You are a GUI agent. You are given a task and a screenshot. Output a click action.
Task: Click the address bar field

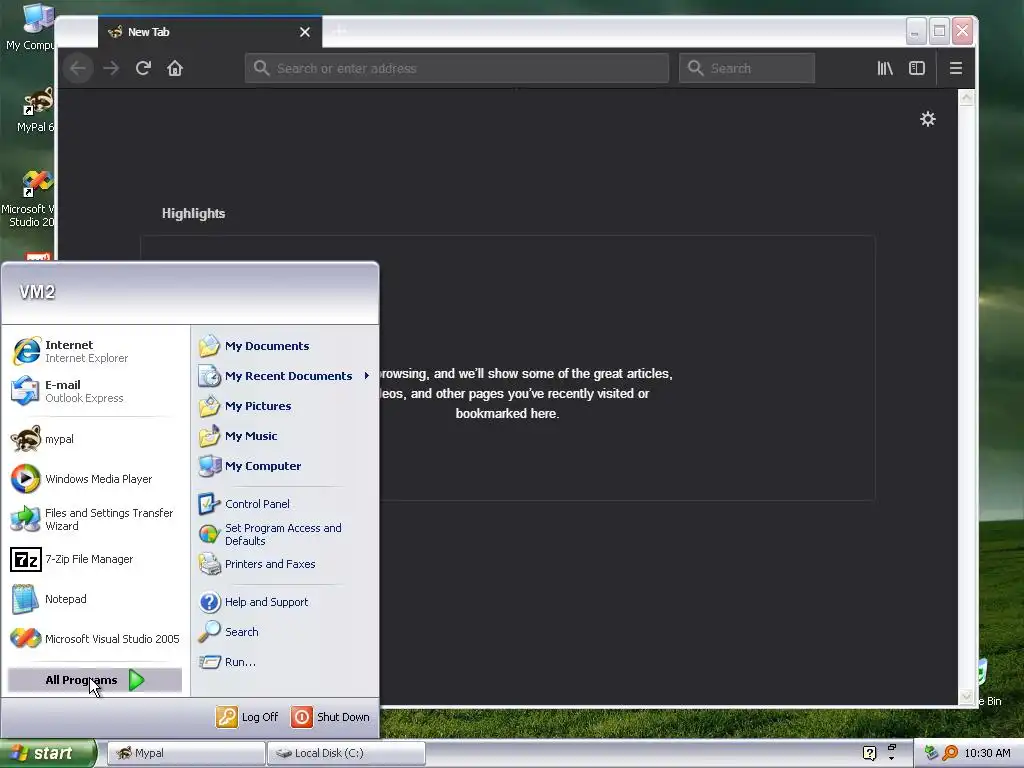(x=457, y=68)
